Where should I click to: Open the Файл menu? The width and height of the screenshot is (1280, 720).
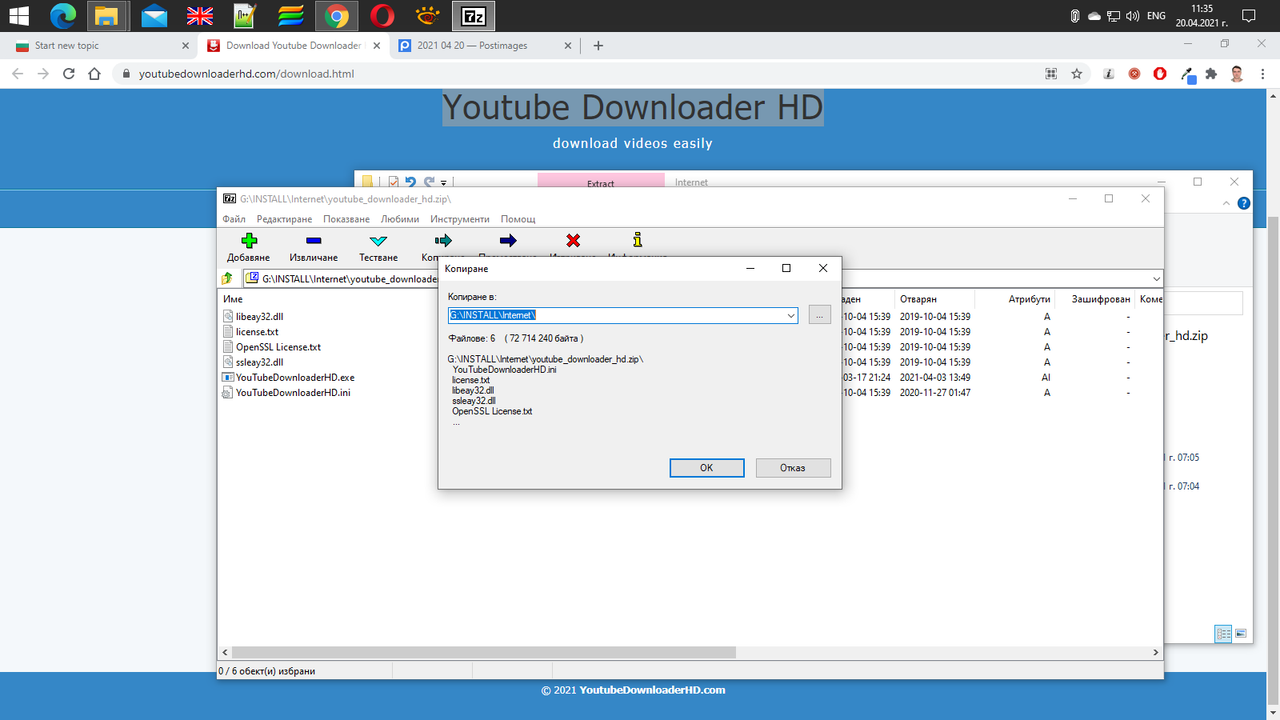pyautogui.click(x=234, y=219)
